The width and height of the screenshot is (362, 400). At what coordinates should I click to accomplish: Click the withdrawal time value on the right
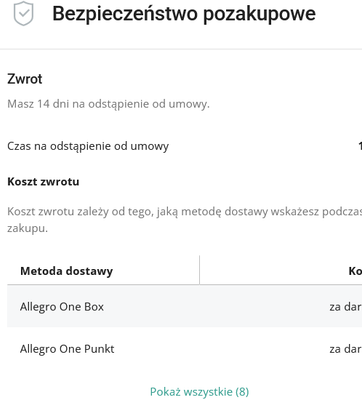(x=360, y=146)
